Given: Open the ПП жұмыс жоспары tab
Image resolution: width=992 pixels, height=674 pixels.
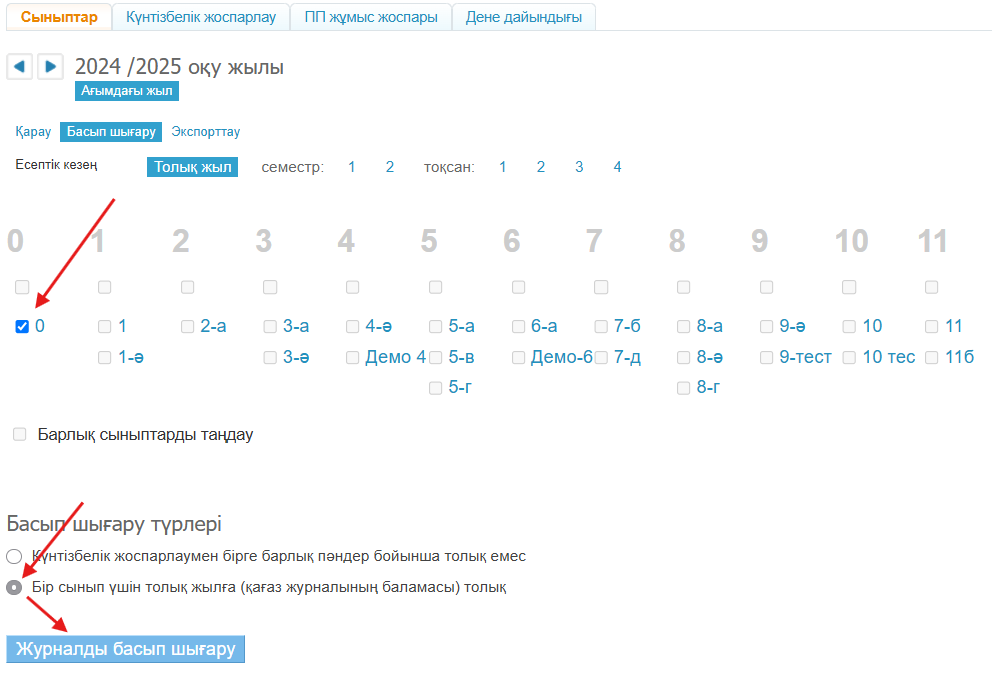Looking at the screenshot, I should (370, 17).
